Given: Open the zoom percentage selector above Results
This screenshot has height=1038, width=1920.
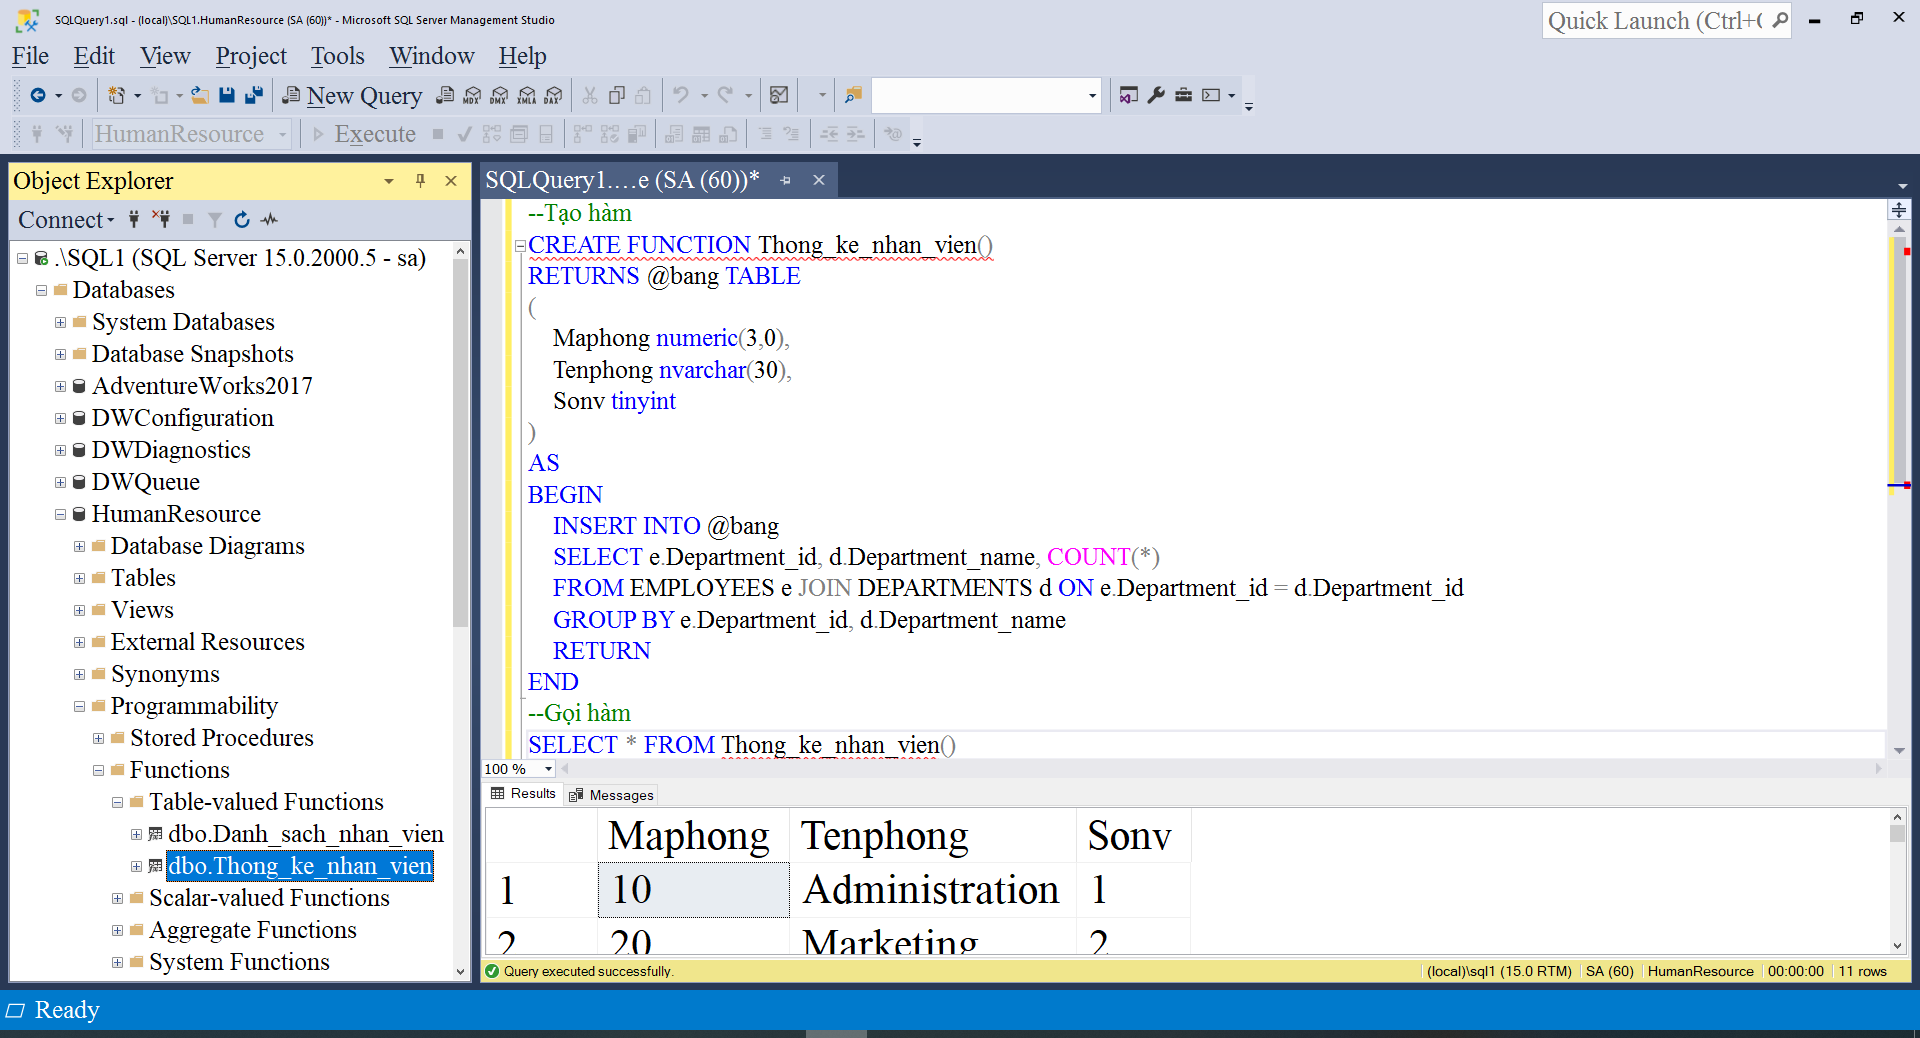Looking at the screenshot, I should (518, 769).
